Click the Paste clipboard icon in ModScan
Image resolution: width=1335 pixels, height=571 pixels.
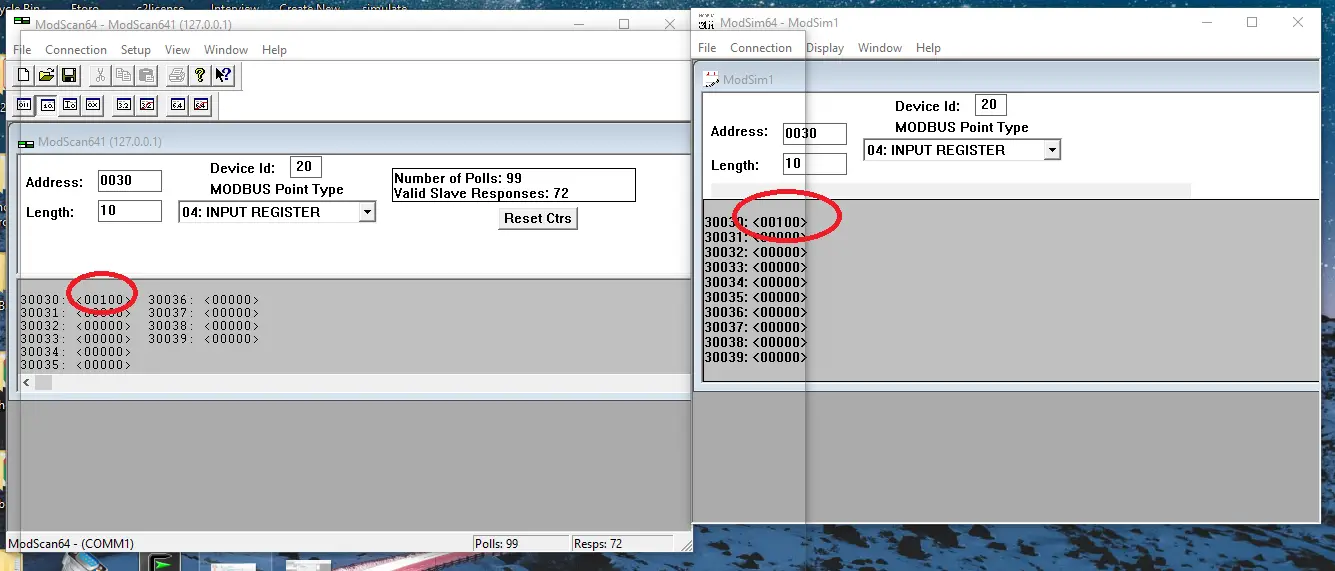(x=146, y=75)
